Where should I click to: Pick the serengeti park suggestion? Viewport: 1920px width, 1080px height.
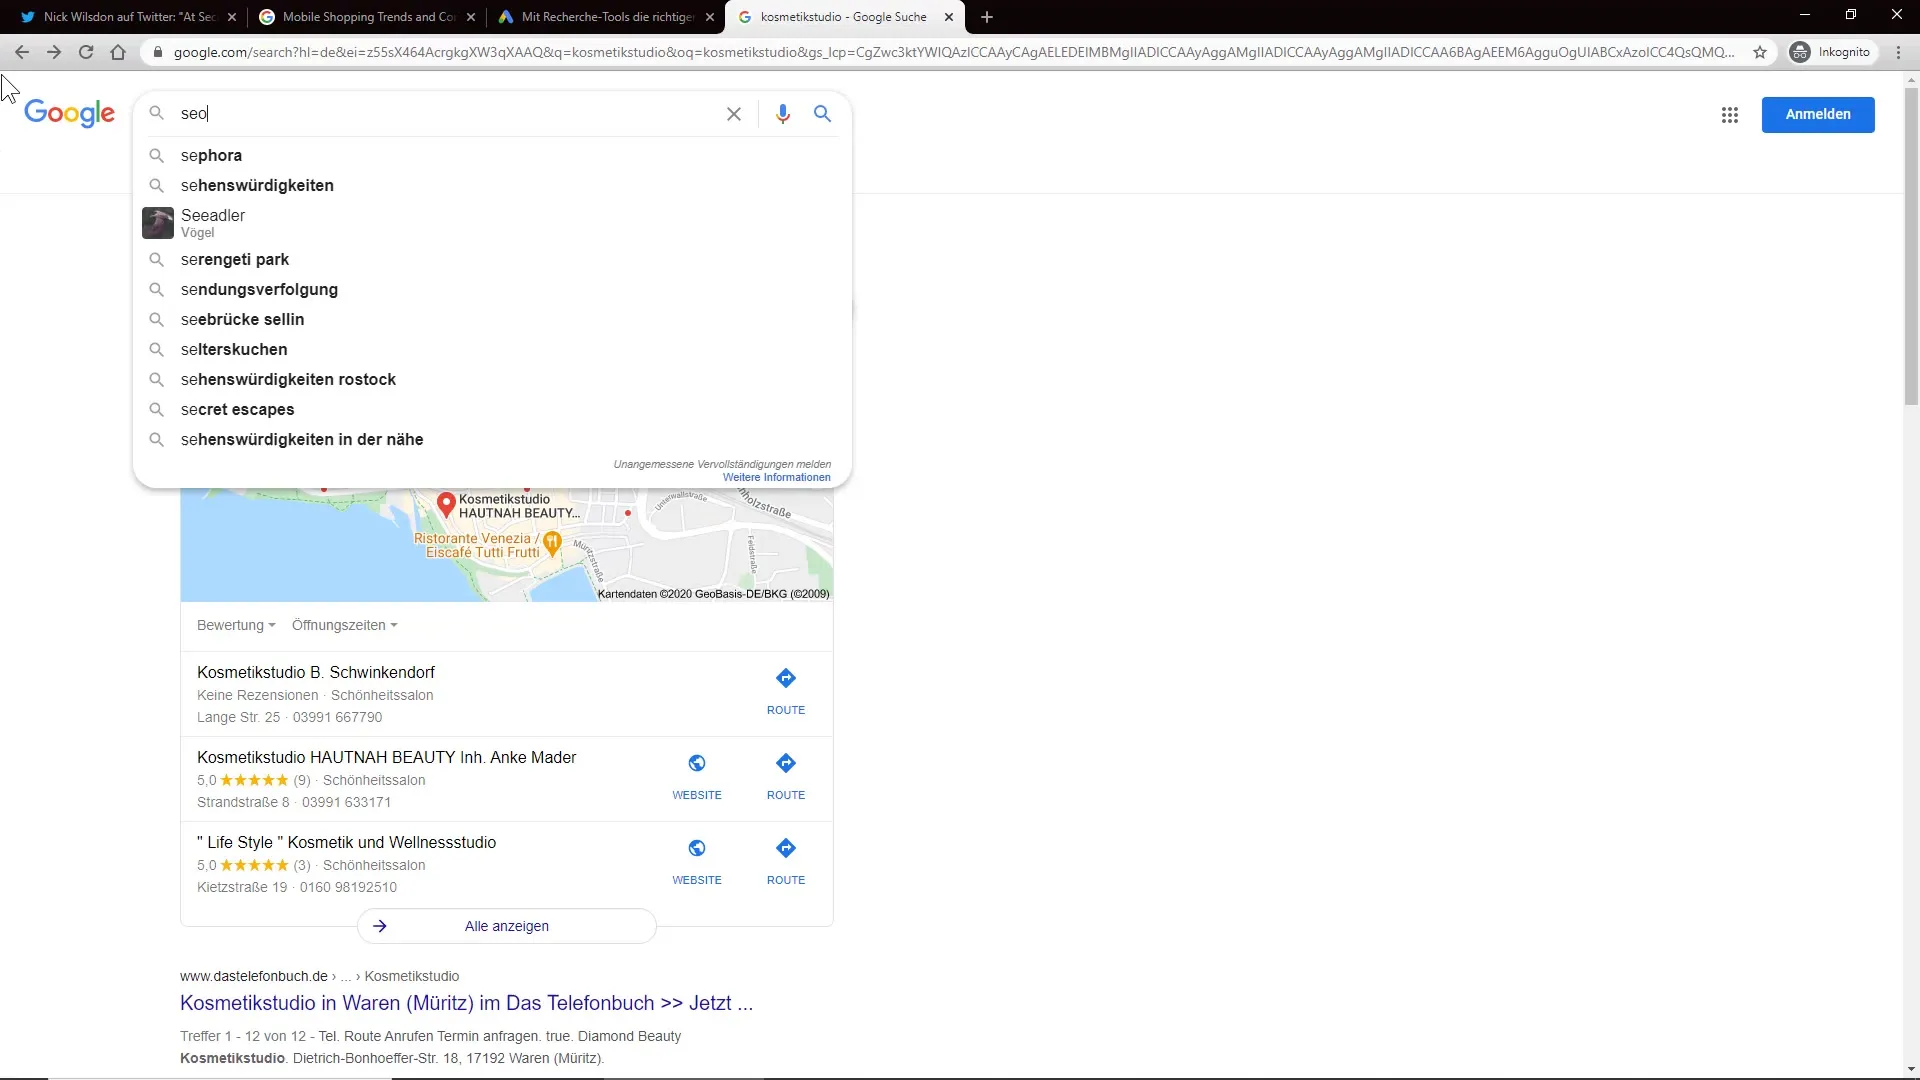(x=492, y=260)
